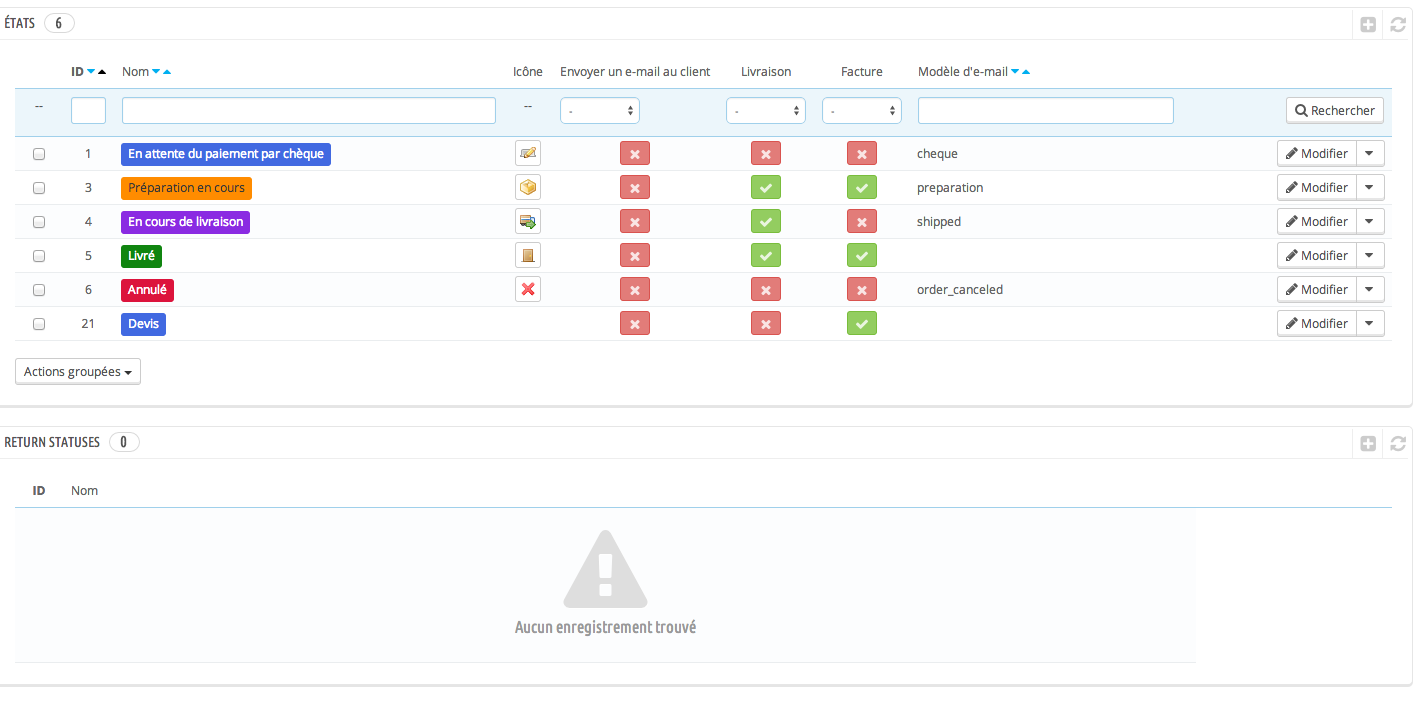Click Modifier for Devis state
The image size is (1418, 720).
pyautogui.click(x=1317, y=324)
